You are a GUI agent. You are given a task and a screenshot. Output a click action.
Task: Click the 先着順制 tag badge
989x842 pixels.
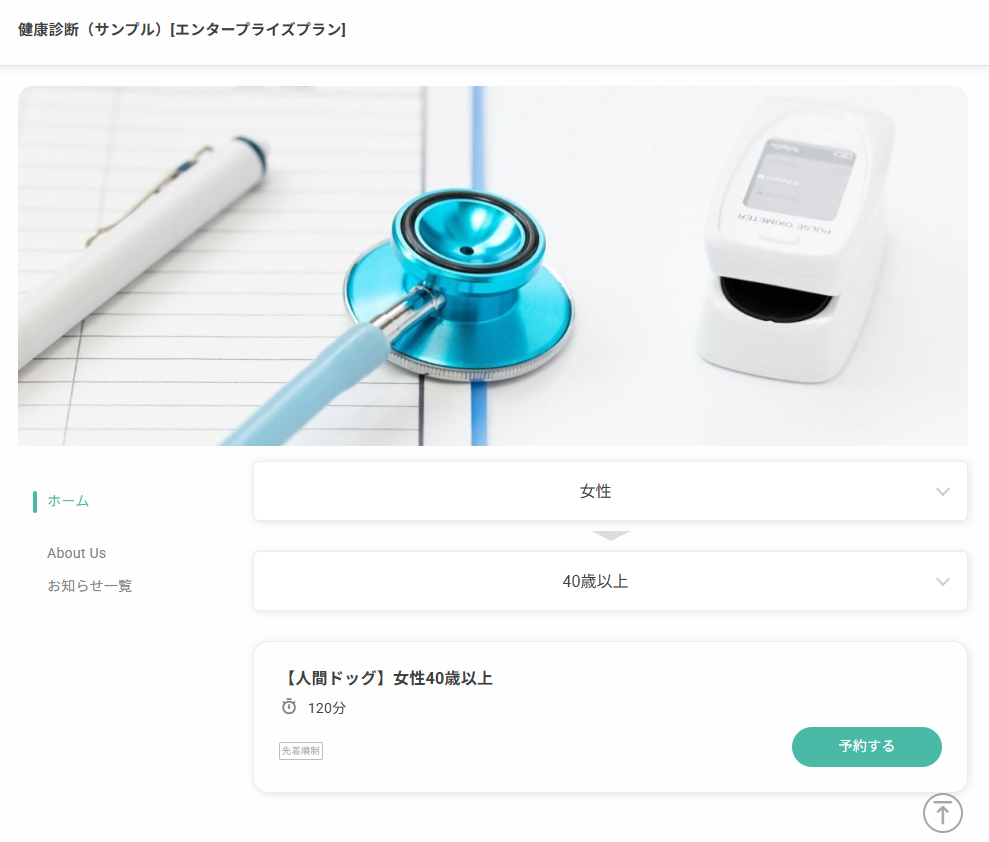(301, 751)
